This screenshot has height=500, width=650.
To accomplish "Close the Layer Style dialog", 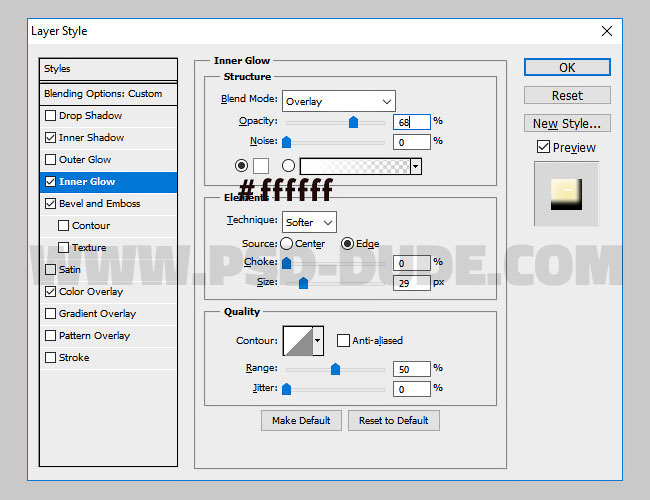I will (607, 31).
